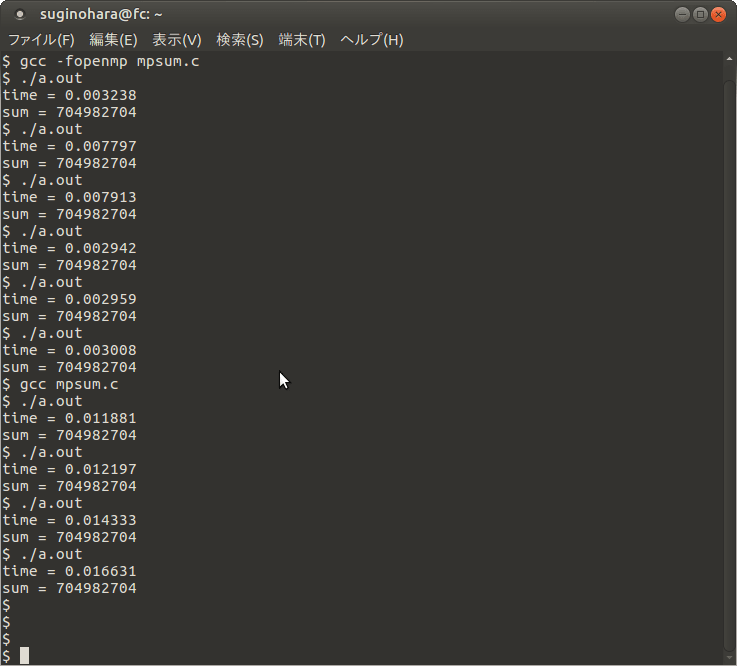Click the line '$ gcc mpsum.c'
Image resolution: width=737 pixels, height=666 pixels.
tap(60, 384)
